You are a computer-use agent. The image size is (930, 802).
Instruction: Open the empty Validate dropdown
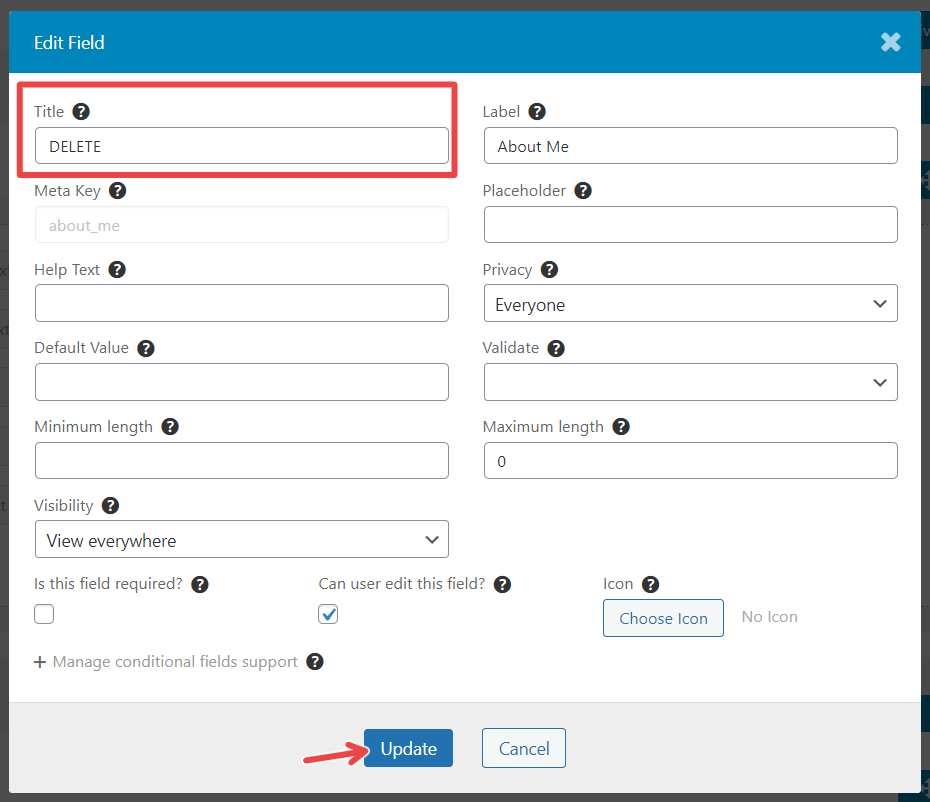[x=690, y=382]
